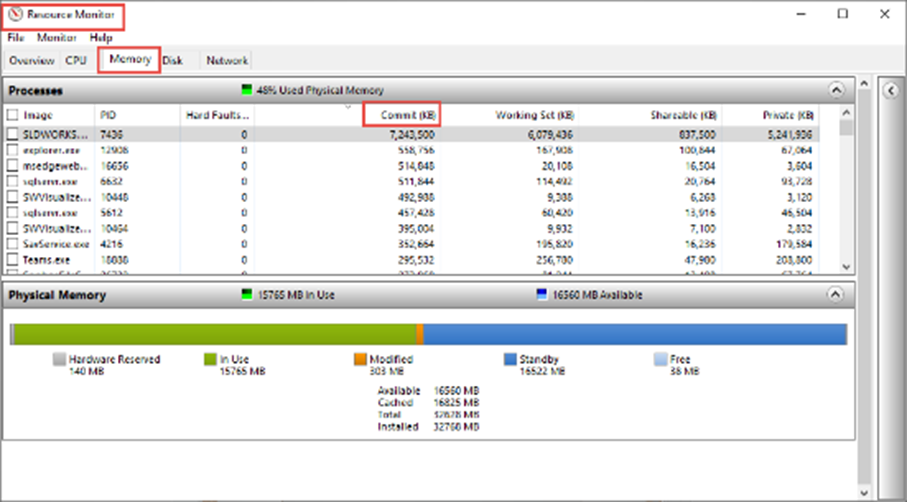Click green Used Physical Memory indicator icon

click(x=247, y=90)
